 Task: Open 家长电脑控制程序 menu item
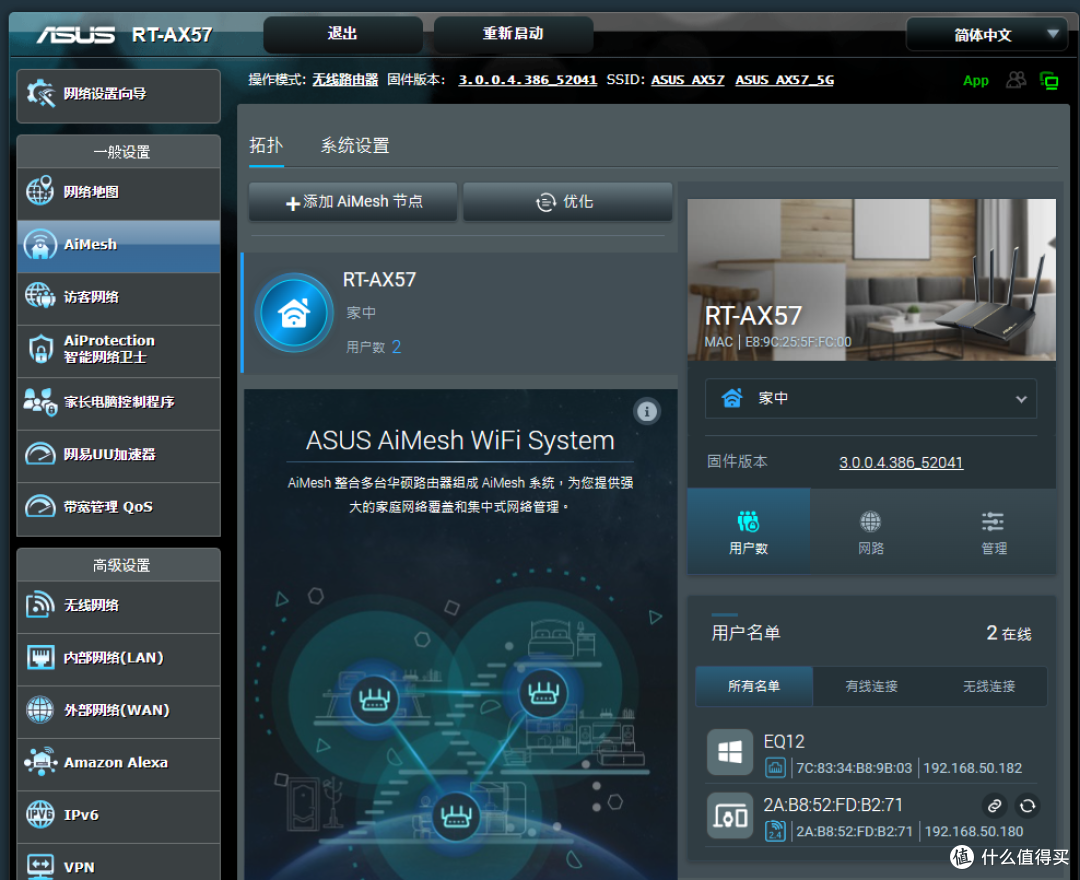(118, 402)
